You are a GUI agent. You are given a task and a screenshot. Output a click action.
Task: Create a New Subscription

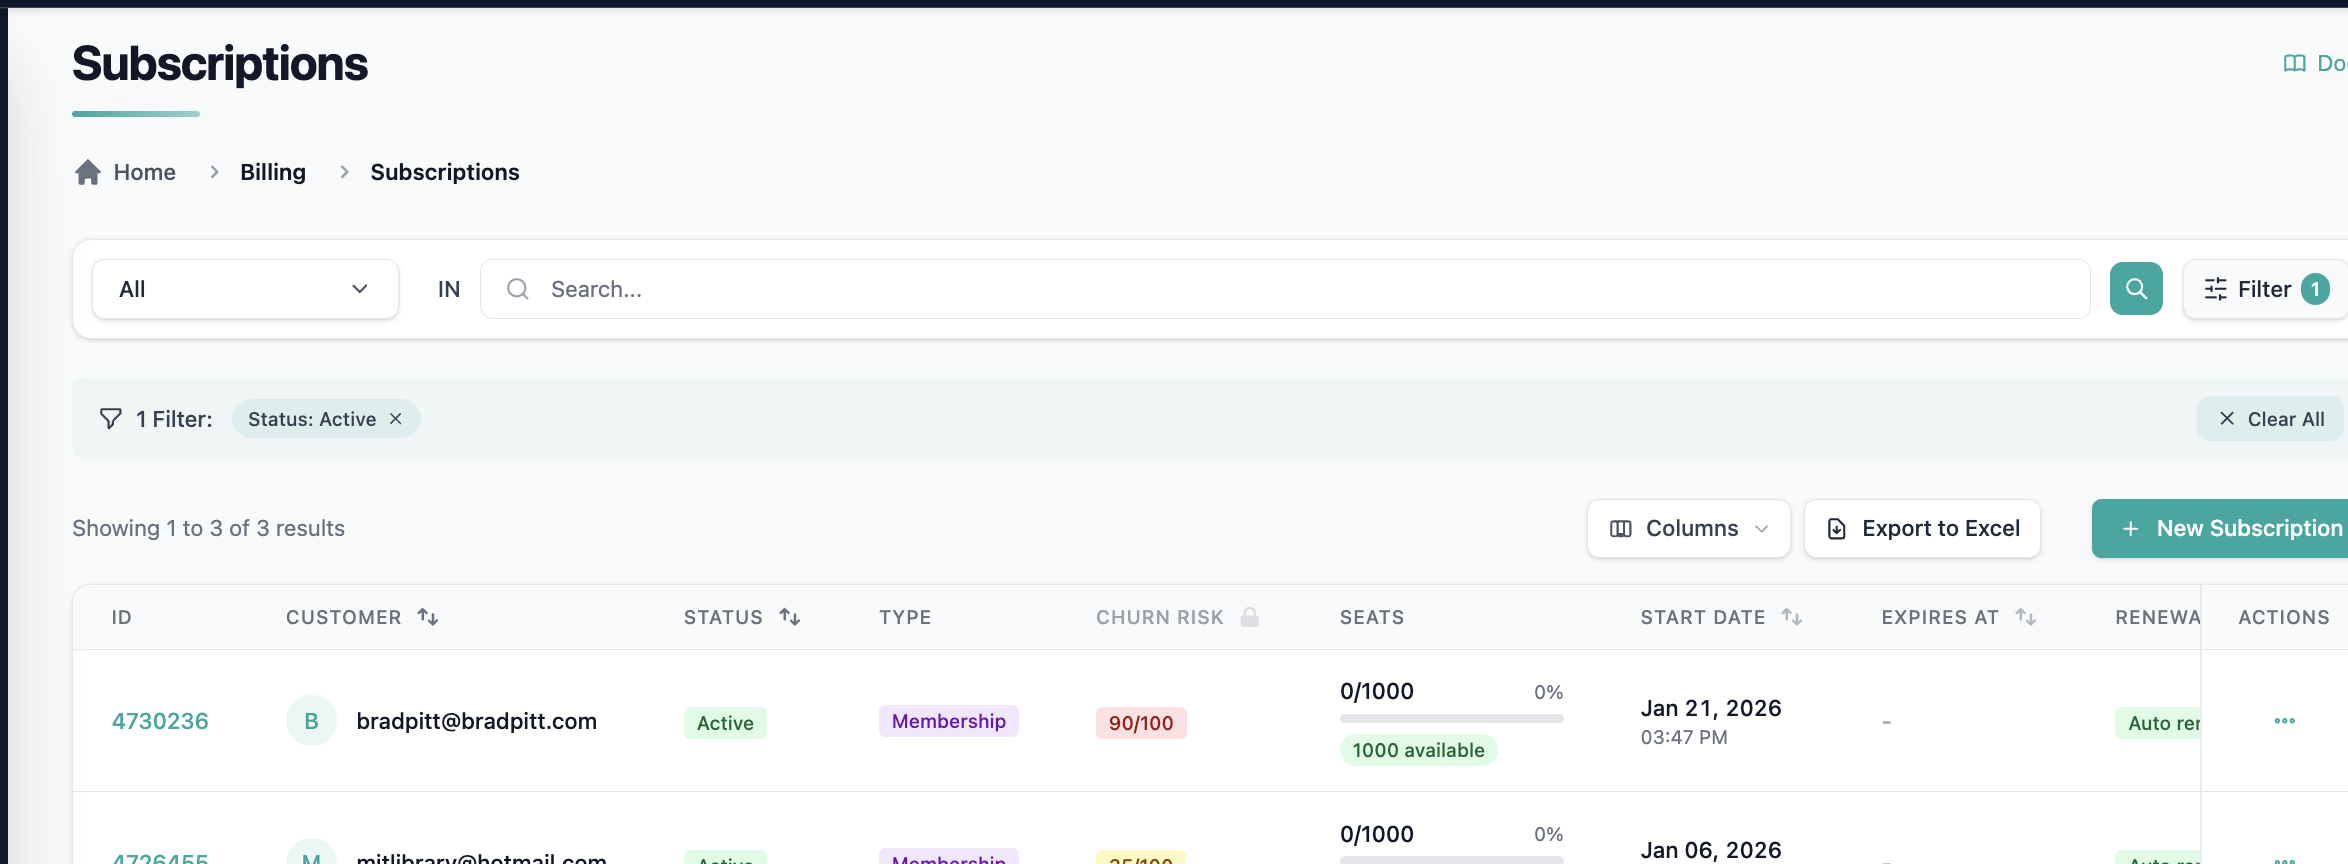click(2220, 528)
